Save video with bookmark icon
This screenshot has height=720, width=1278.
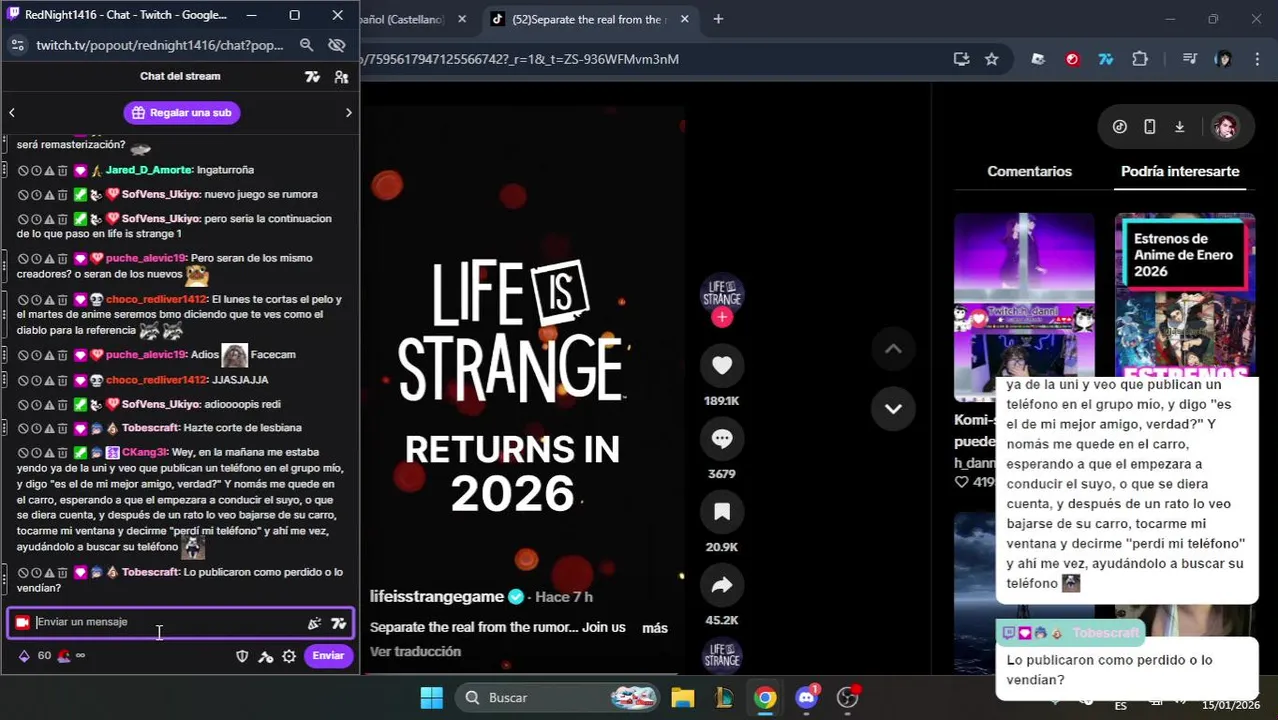tap(722, 512)
